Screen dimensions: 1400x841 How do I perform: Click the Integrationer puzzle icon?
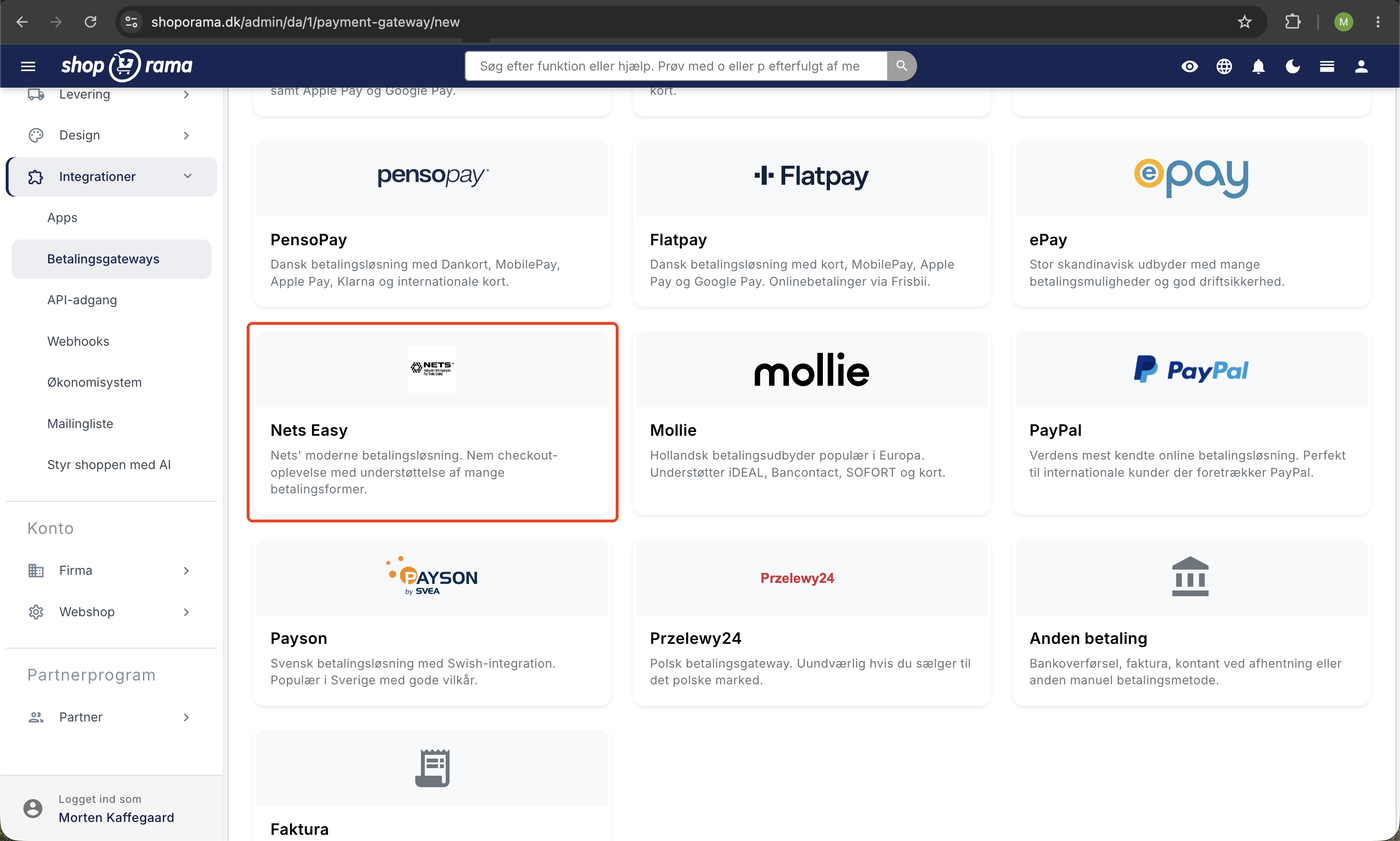click(36, 176)
